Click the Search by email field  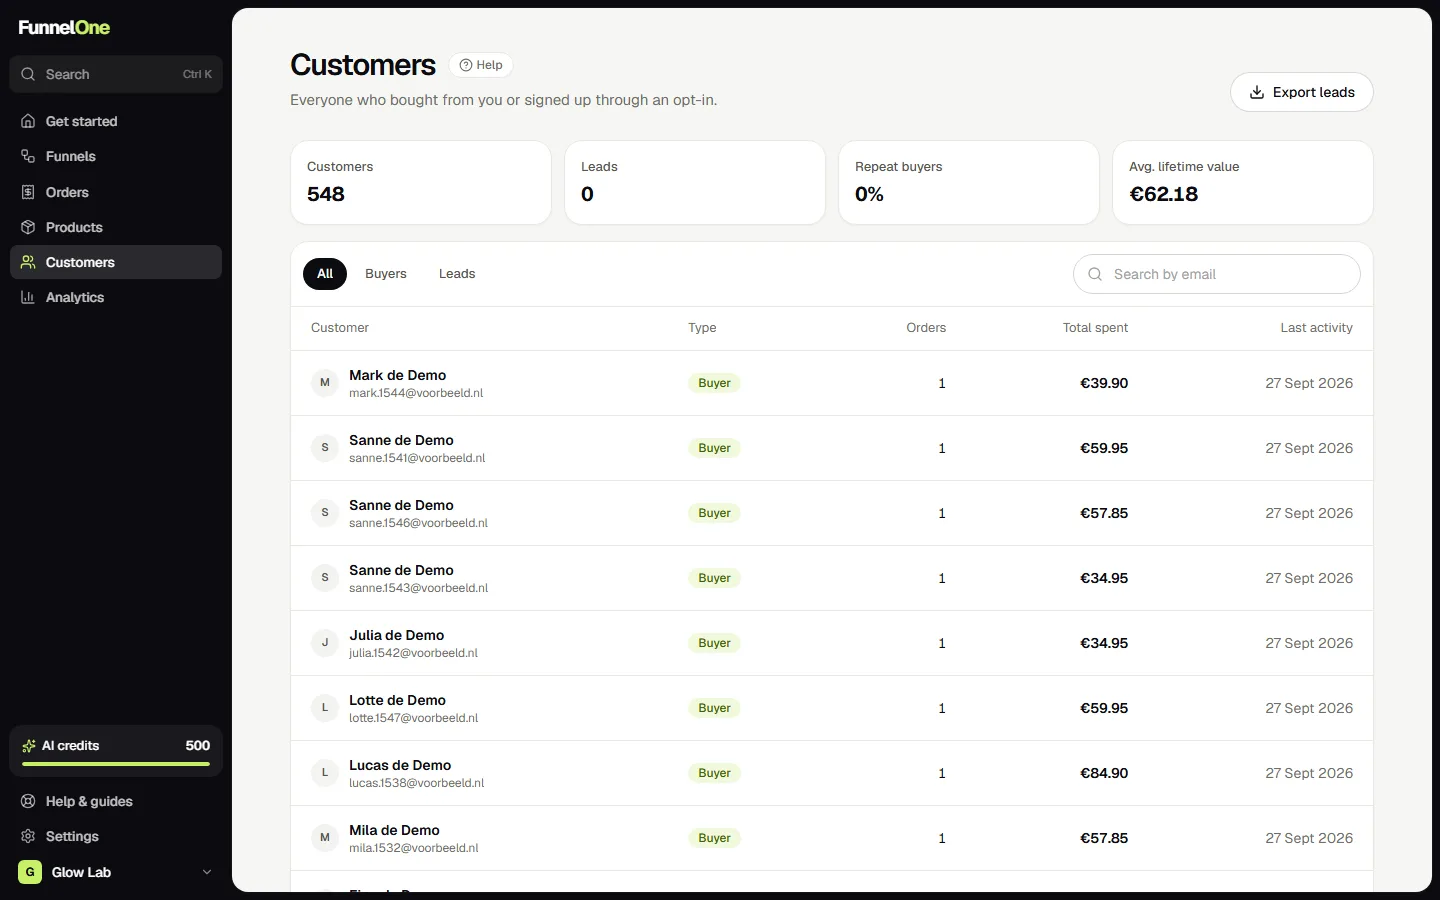[x=1217, y=274]
